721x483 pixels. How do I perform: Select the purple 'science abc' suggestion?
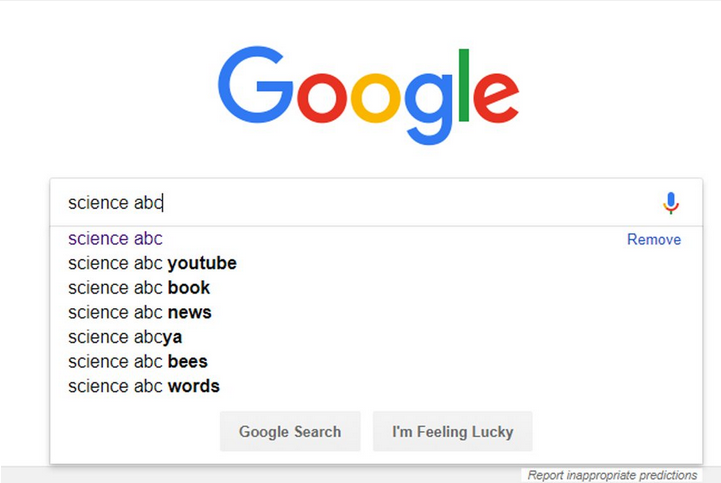click(x=115, y=239)
